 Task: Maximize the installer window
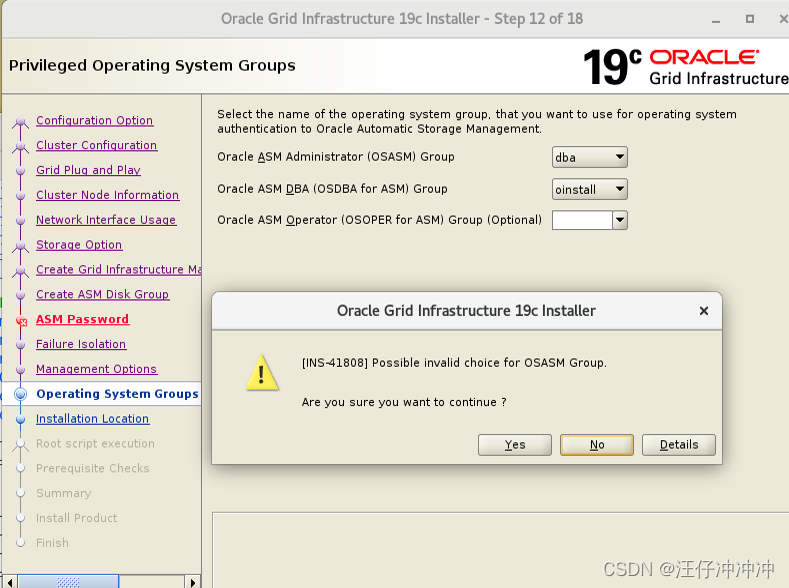click(x=750, y=19)
